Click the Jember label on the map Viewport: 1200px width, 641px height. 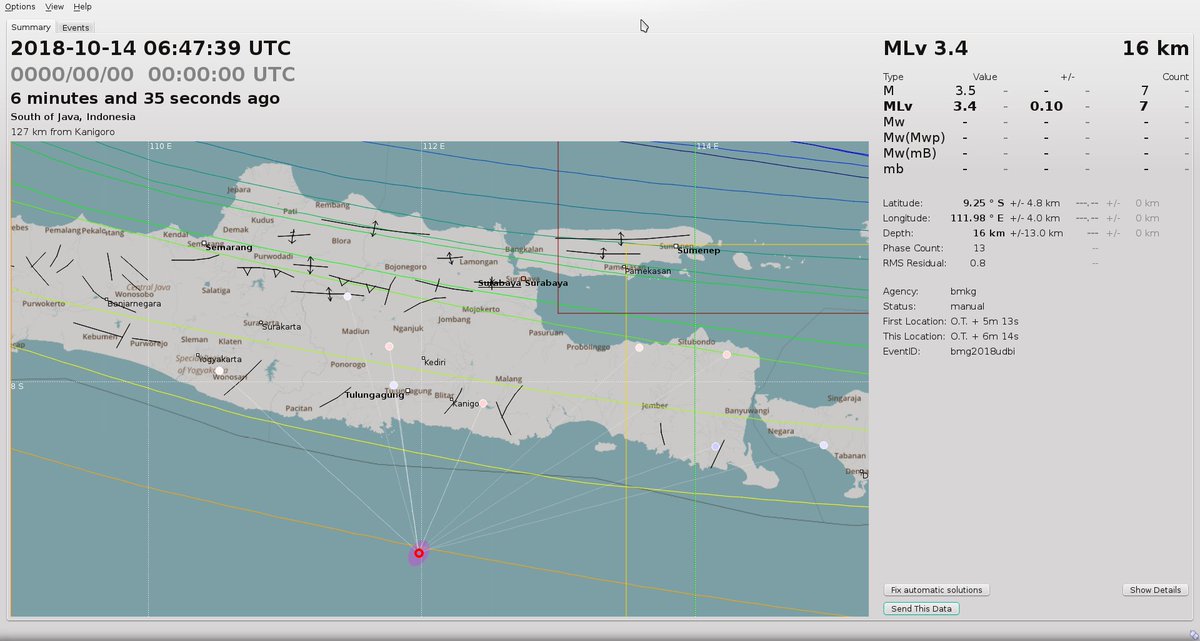tap(654, 405)
